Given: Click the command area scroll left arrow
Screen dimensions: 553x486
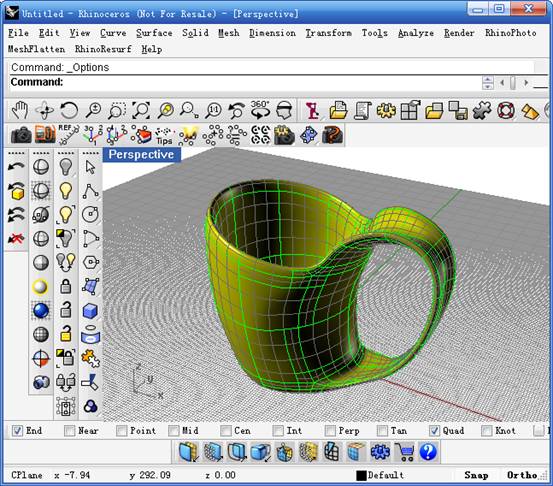Looking at the screenshot, I should tap(502, 83).
